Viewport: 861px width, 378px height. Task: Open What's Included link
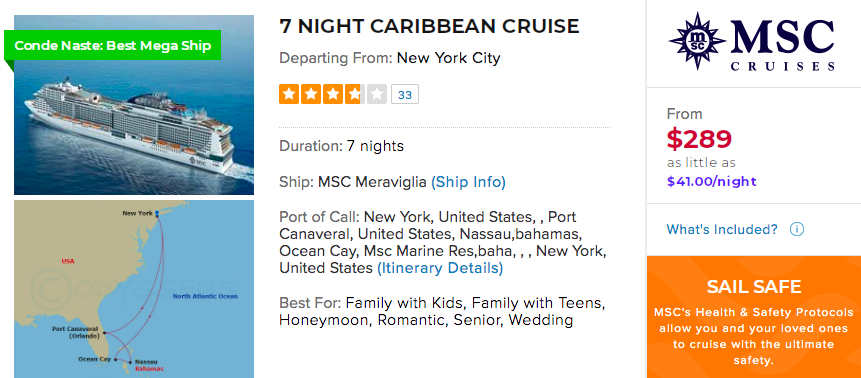(x=722, y=229)
